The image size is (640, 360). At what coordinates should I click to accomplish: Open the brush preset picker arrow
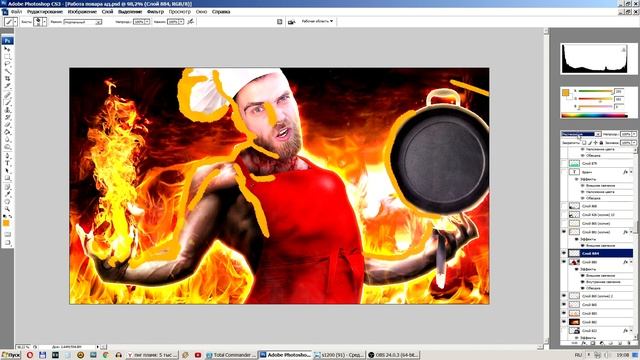coord(44,22)
